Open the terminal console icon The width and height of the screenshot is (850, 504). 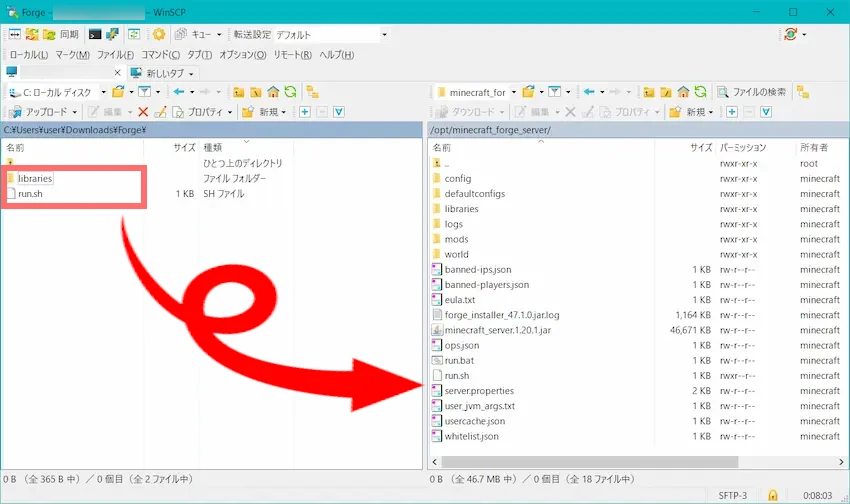coord(95,35)
